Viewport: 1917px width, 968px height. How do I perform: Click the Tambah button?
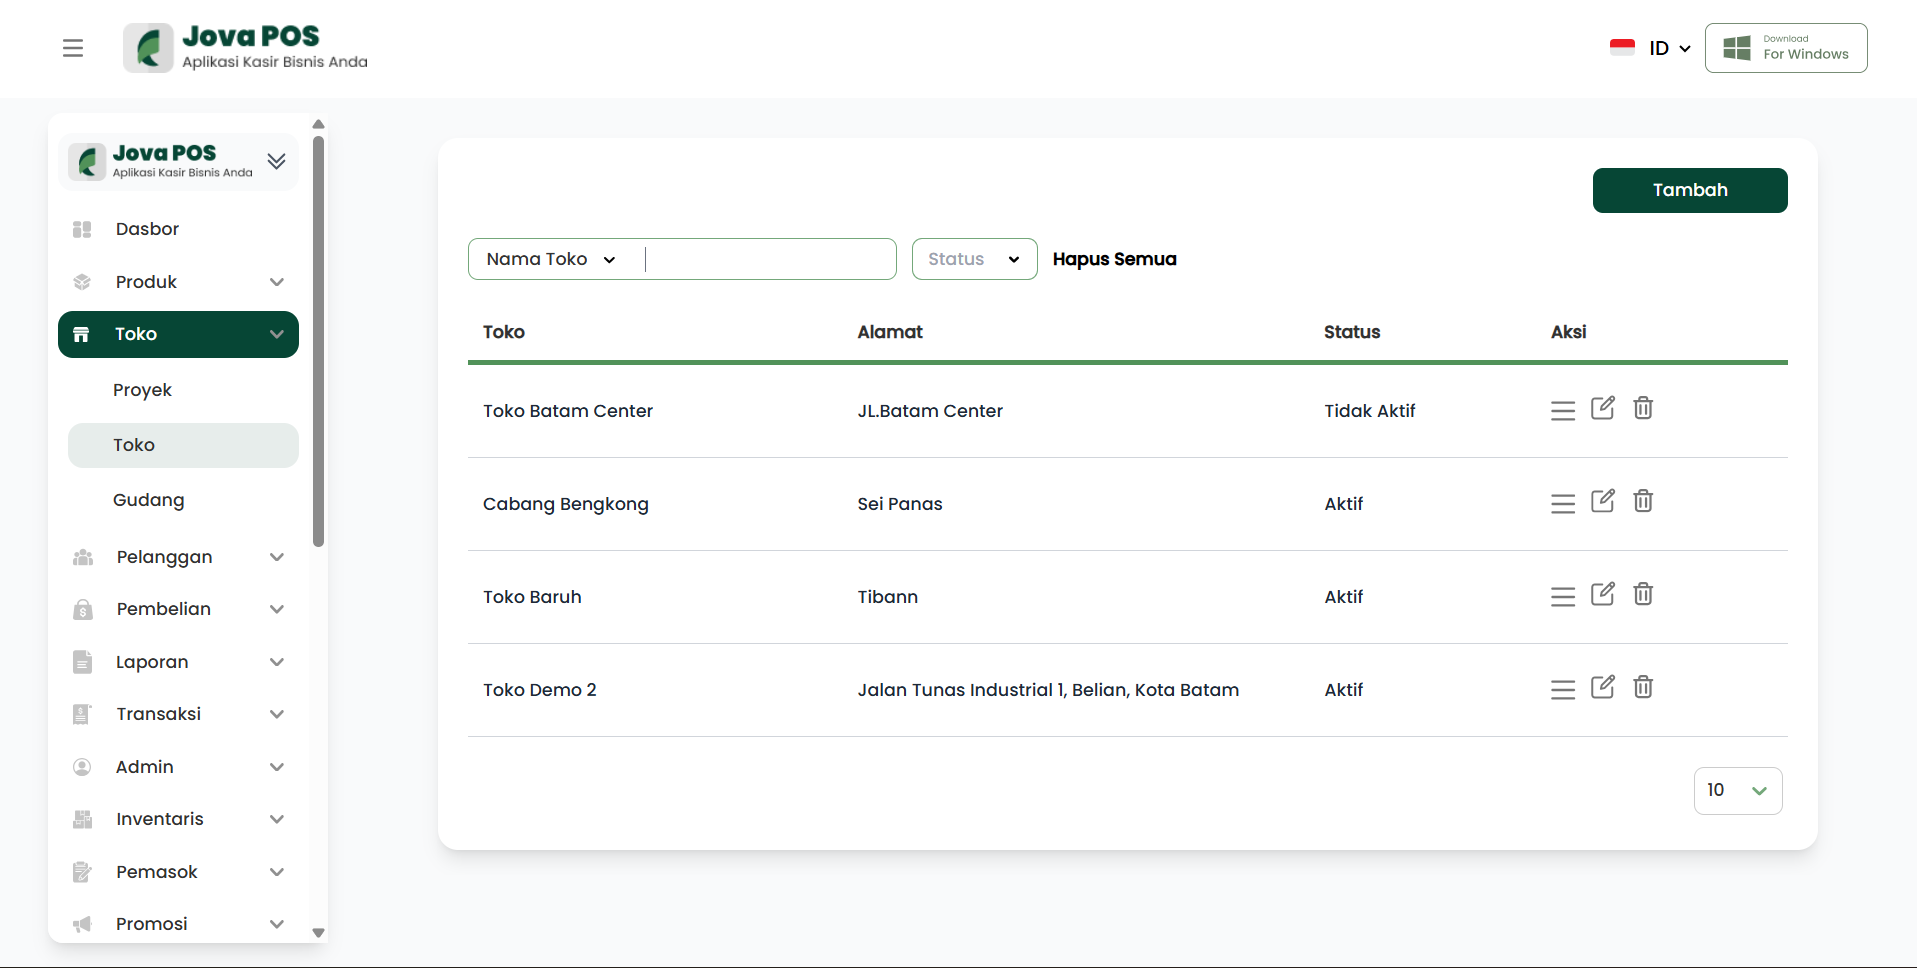(1689, 190)
